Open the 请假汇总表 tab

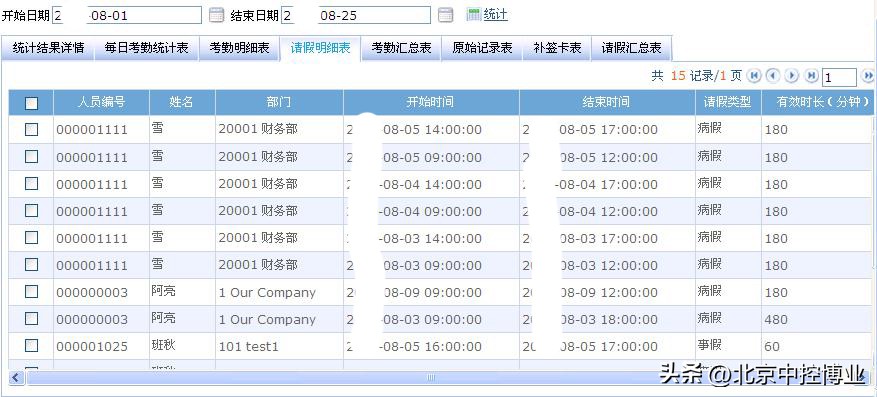coord(631,48)
